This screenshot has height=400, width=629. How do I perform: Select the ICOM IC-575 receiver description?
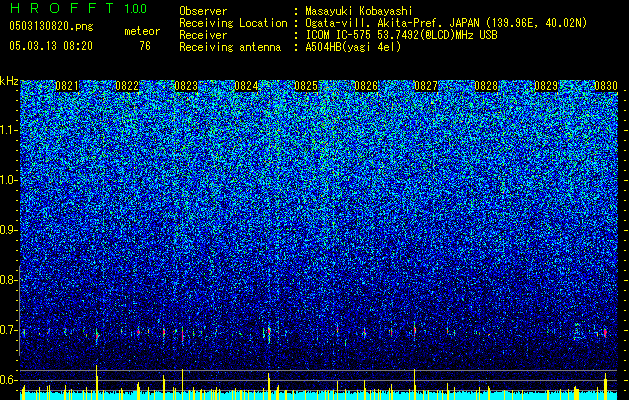[402, 35]
